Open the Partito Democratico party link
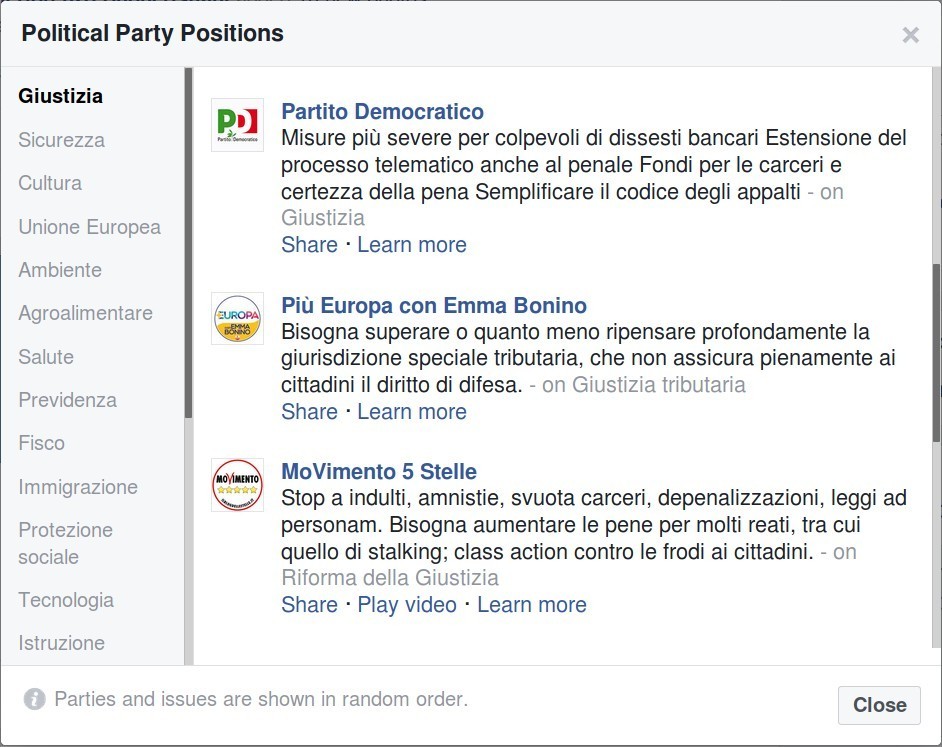The height and width of the screenshot is (747, 942). [x=382, y=112]
